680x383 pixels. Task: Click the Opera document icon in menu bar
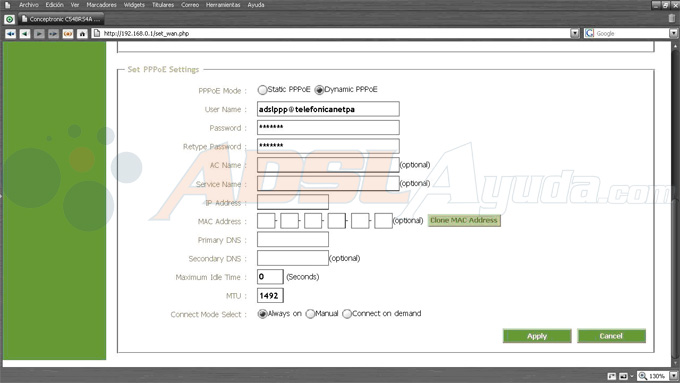(7, 5)
